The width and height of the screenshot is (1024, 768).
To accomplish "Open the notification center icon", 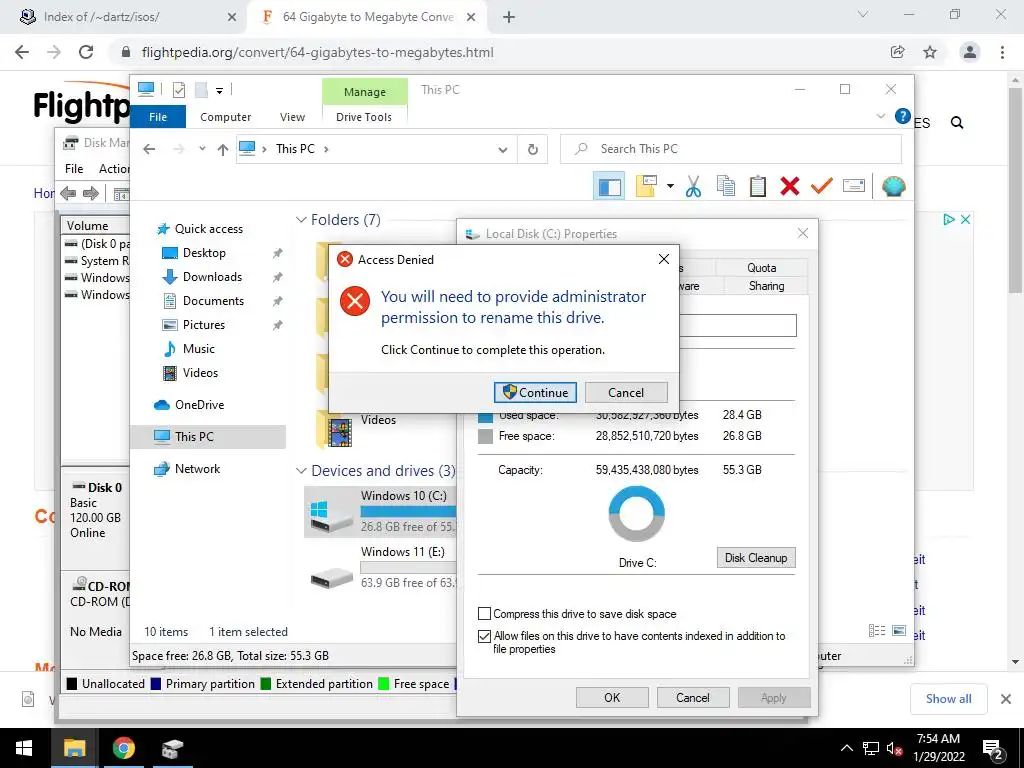I will click(x=993, y=748).
